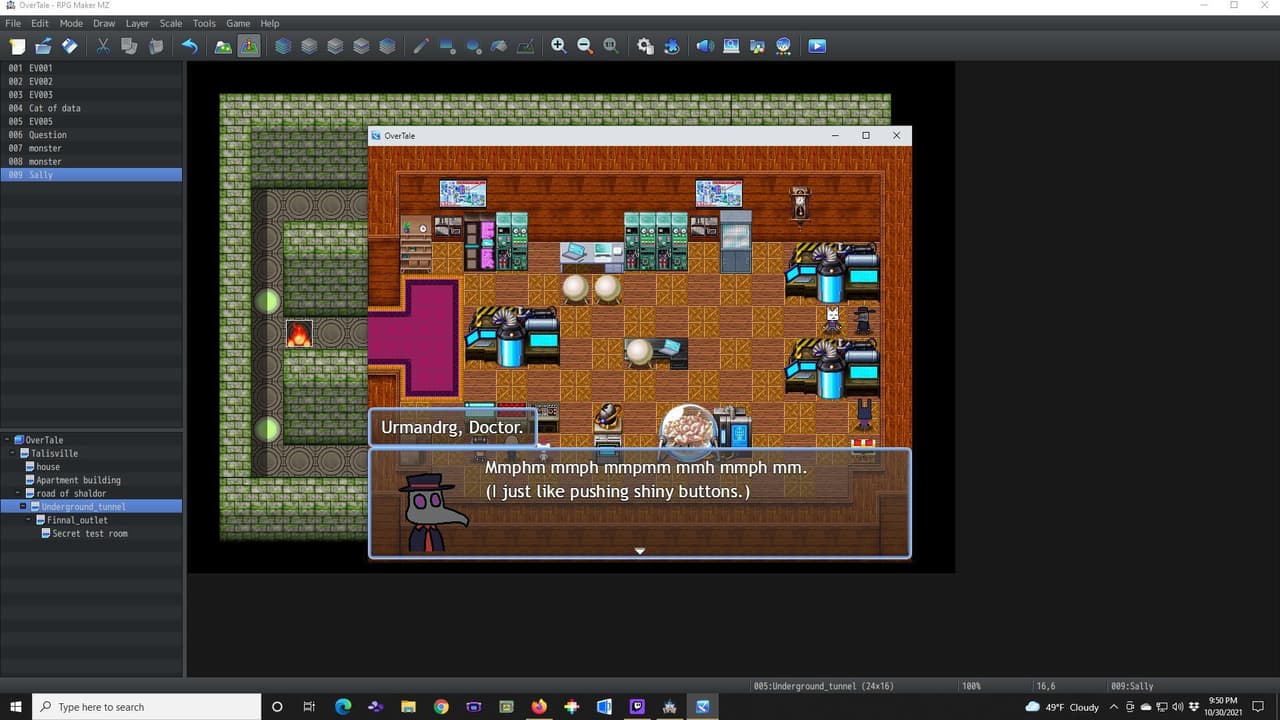Image resolution: width=1280 pixels, height=720 pixels.
Task: Select the Pencil drawing tool
Action: tap(421, 46)
